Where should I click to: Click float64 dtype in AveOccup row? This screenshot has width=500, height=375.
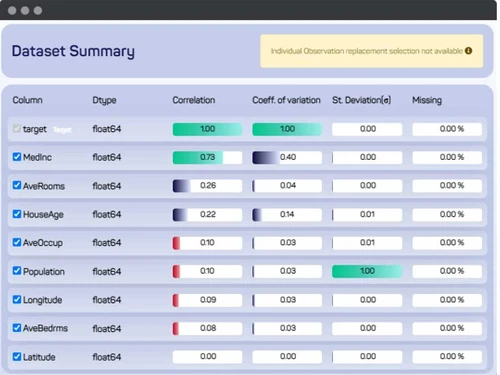coord(107,243)
